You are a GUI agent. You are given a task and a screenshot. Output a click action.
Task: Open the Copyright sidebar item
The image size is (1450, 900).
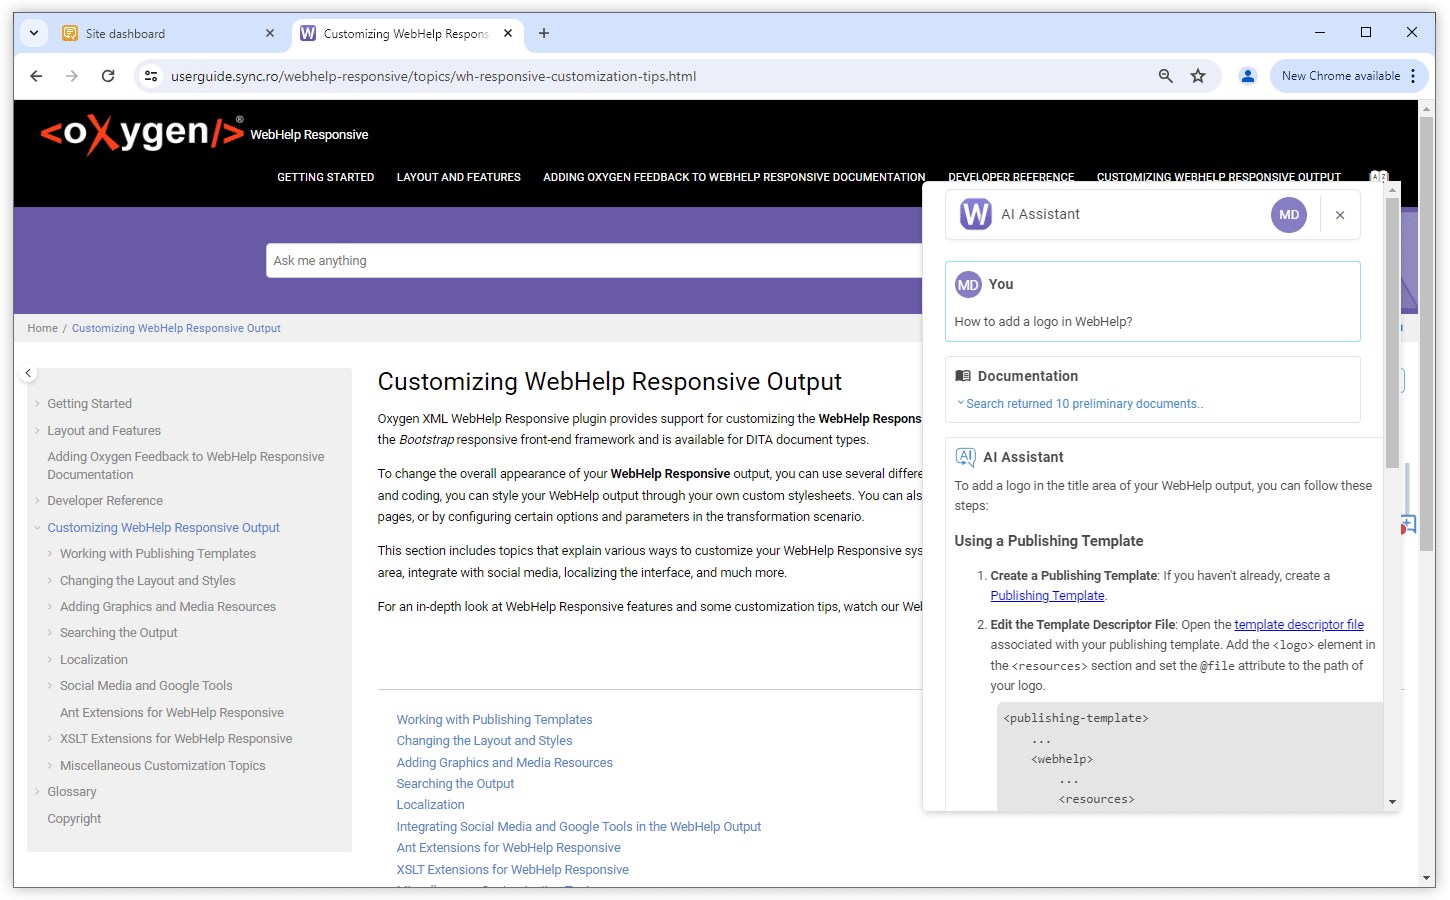[x=74, y=819]
